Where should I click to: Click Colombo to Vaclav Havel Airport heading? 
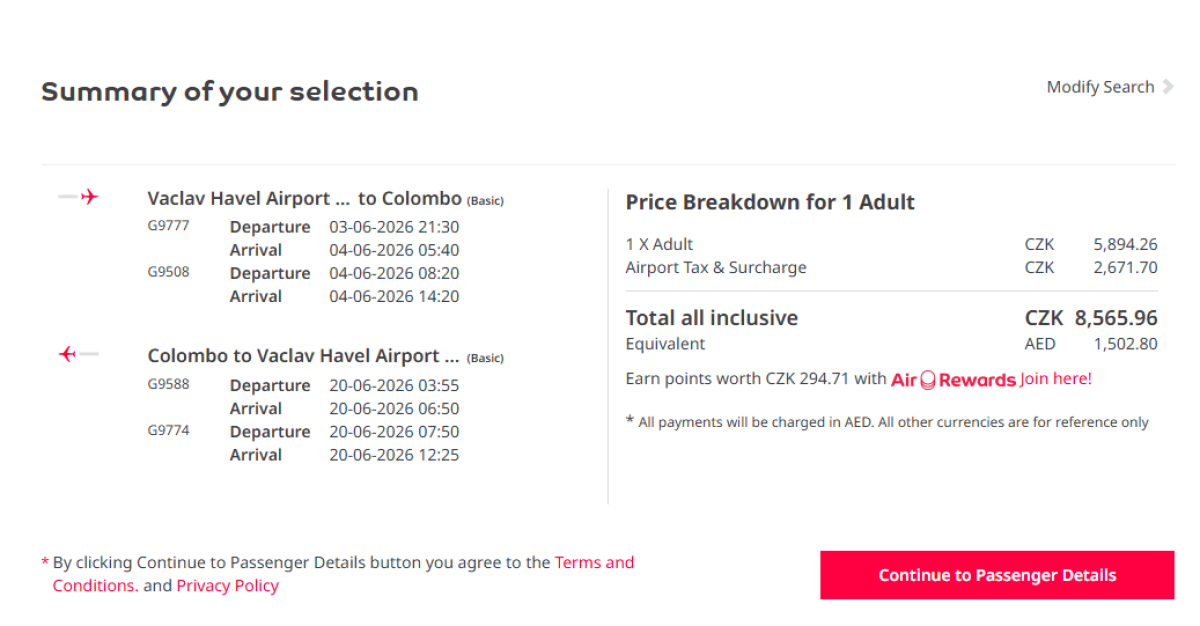pos(303,356)
